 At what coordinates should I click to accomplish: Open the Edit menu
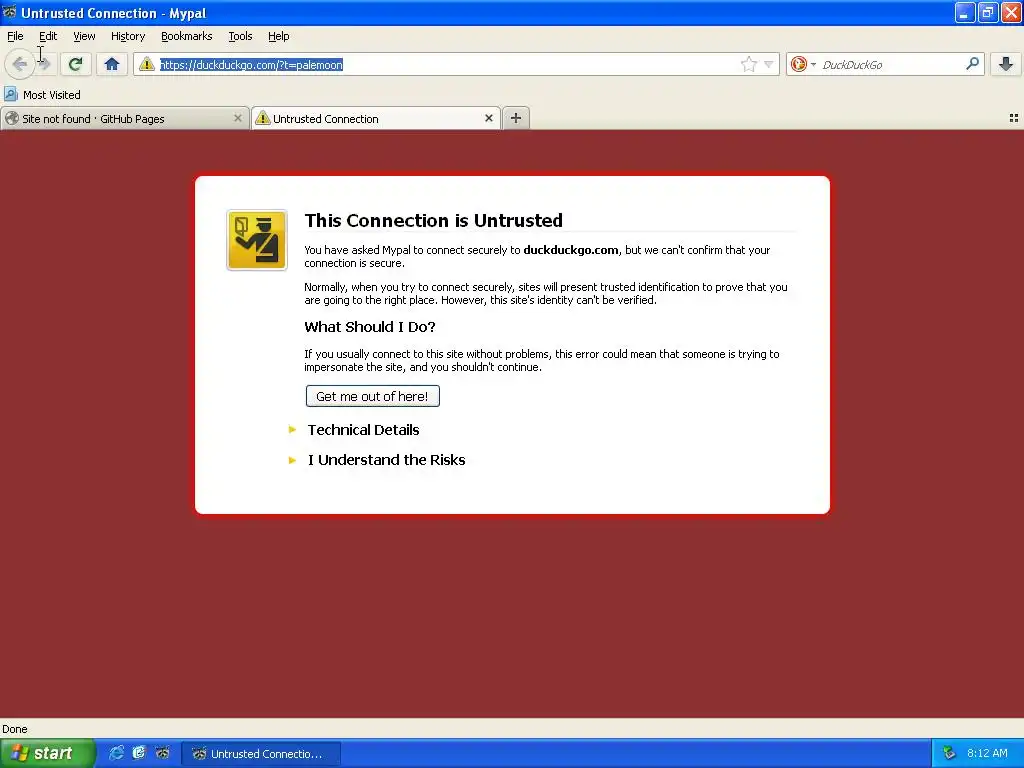[x=48, y=36]
